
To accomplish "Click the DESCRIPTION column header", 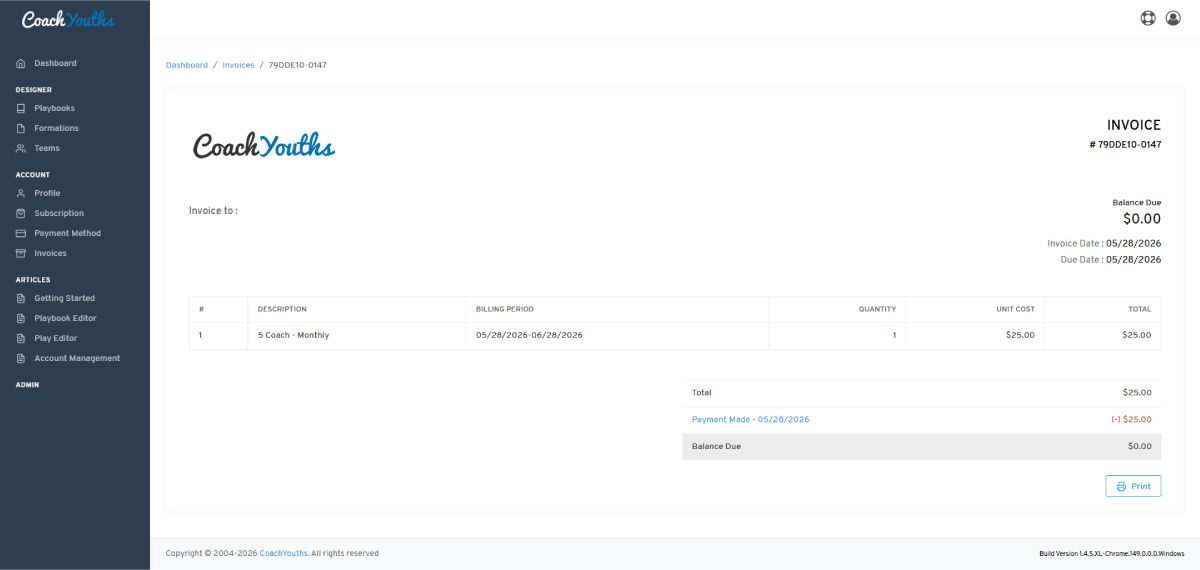I will click(x=282, y=309).
